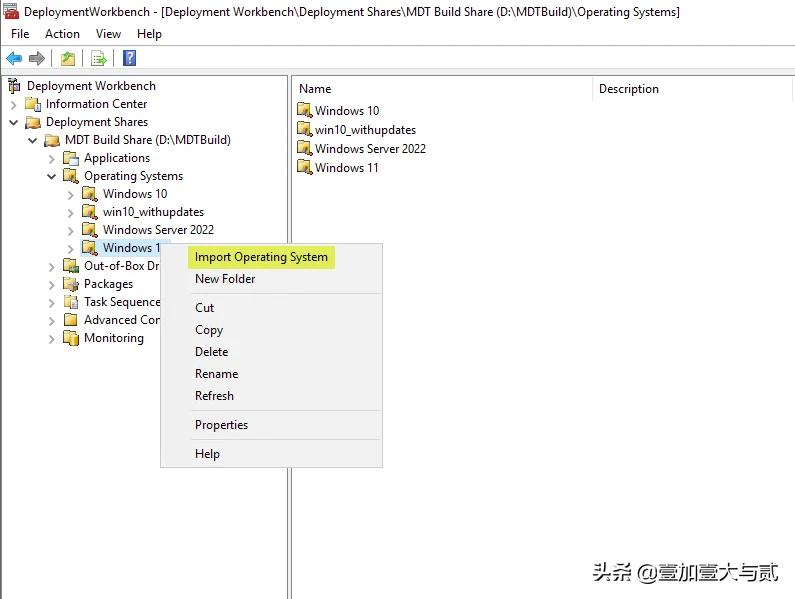This screenshot has height=599, width=795.
Task: Click the Deployment Shares folder icon
Action: coord(33,122)
